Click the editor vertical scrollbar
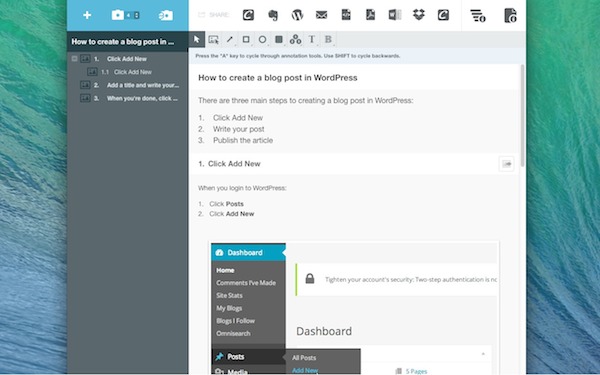The height and width of the screenshot is (375, 600). tap(522, 115)
